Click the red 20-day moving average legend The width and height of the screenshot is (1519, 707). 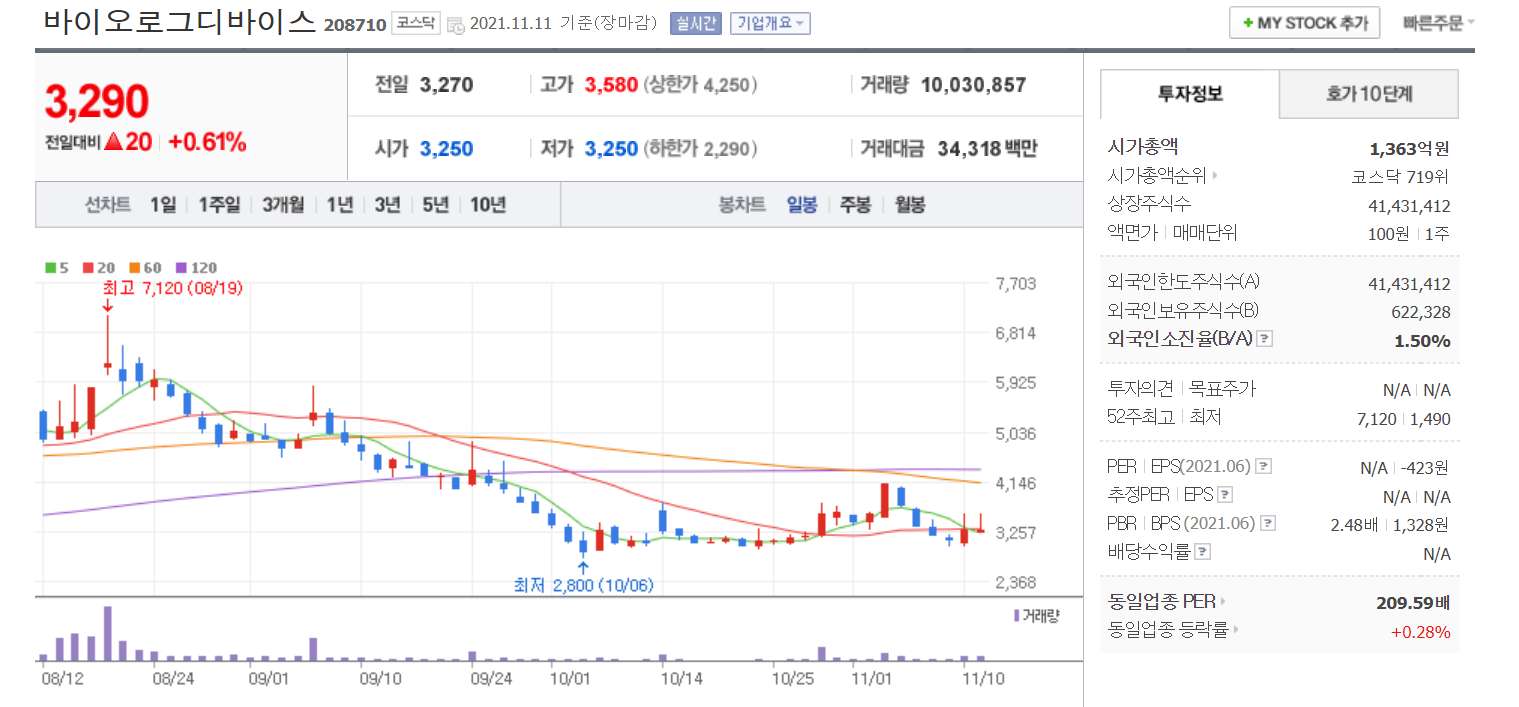[x=99, y=267]
